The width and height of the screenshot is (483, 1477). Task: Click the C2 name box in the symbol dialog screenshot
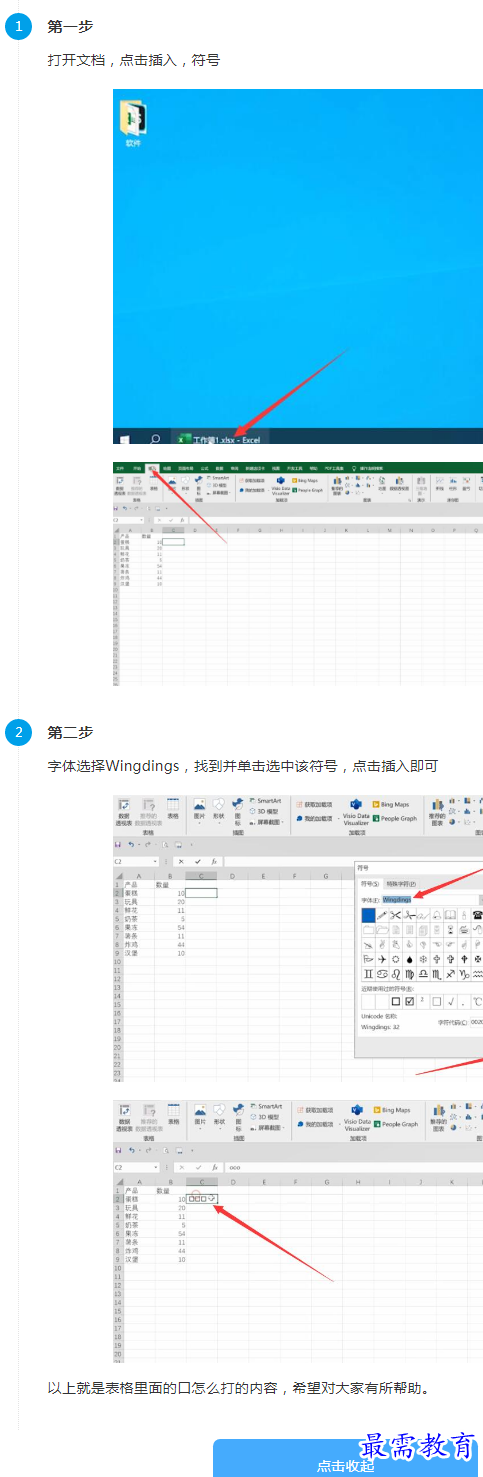pyautogui.click(x=135, y=861)
